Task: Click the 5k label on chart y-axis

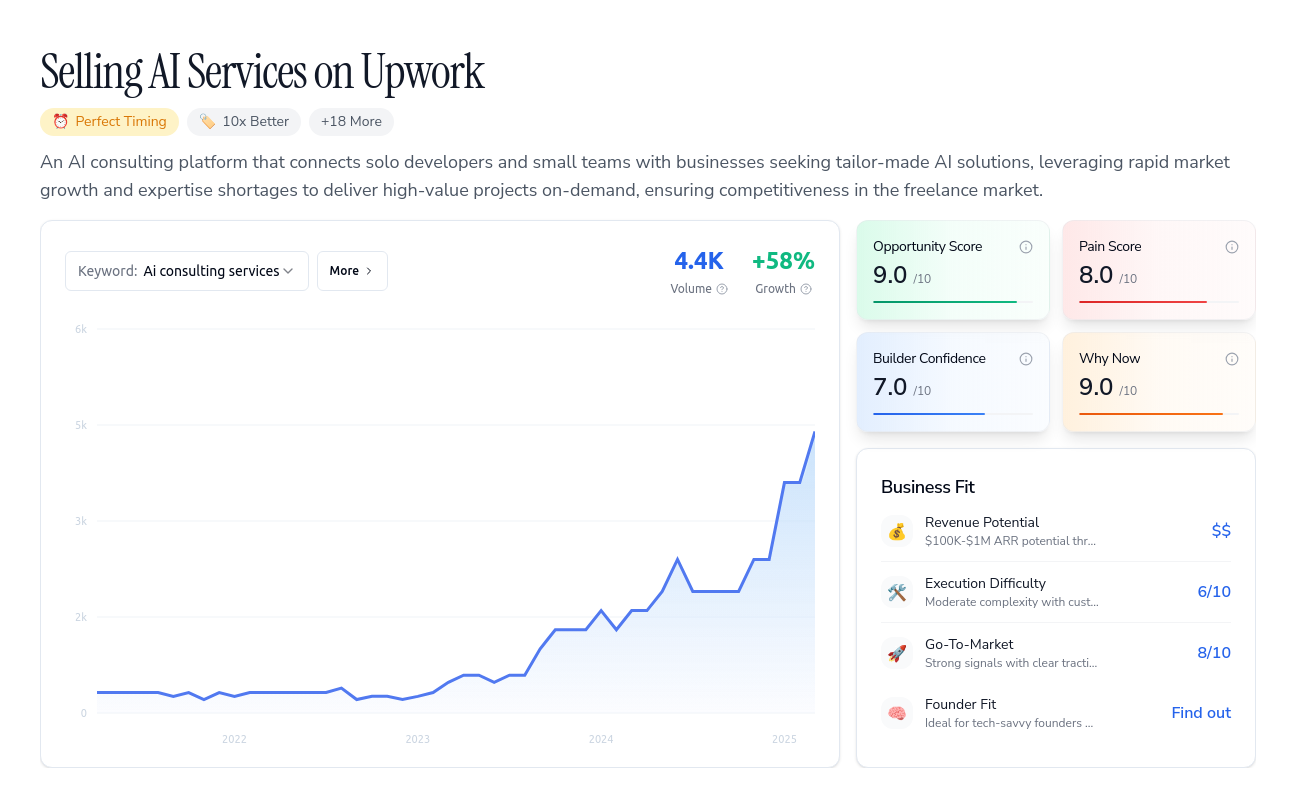Action: [81, 425]
